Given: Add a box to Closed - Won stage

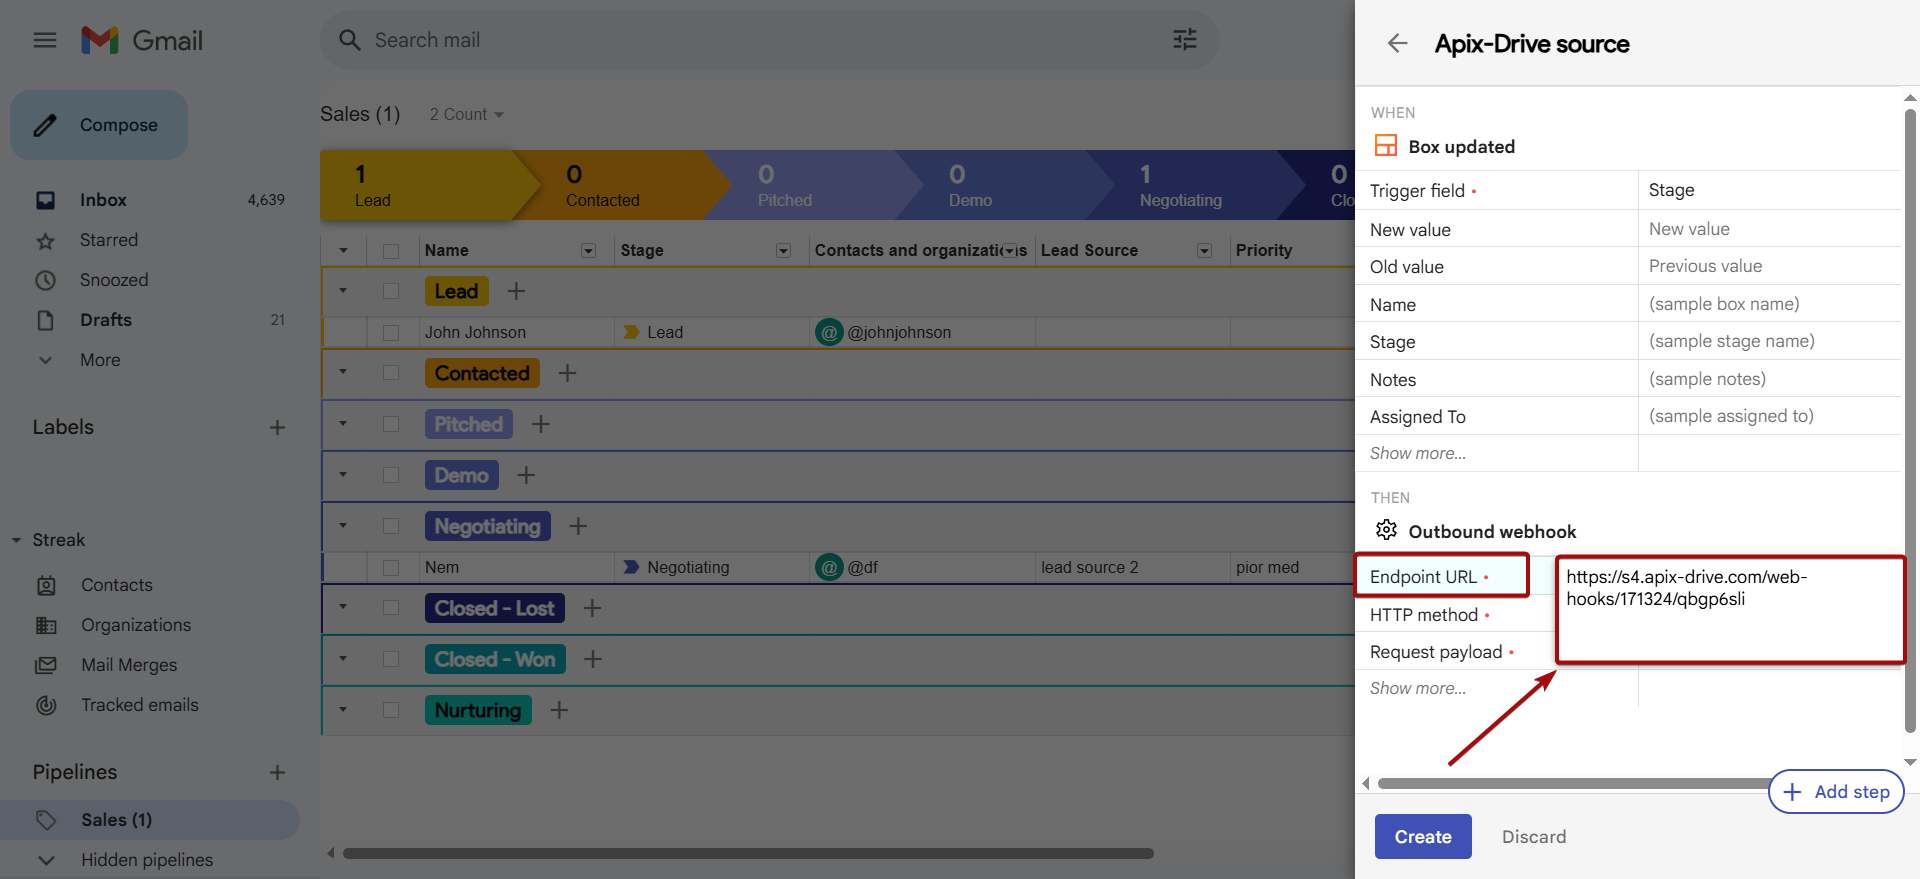Looking at the screenshot, I should tap(593, 659).
